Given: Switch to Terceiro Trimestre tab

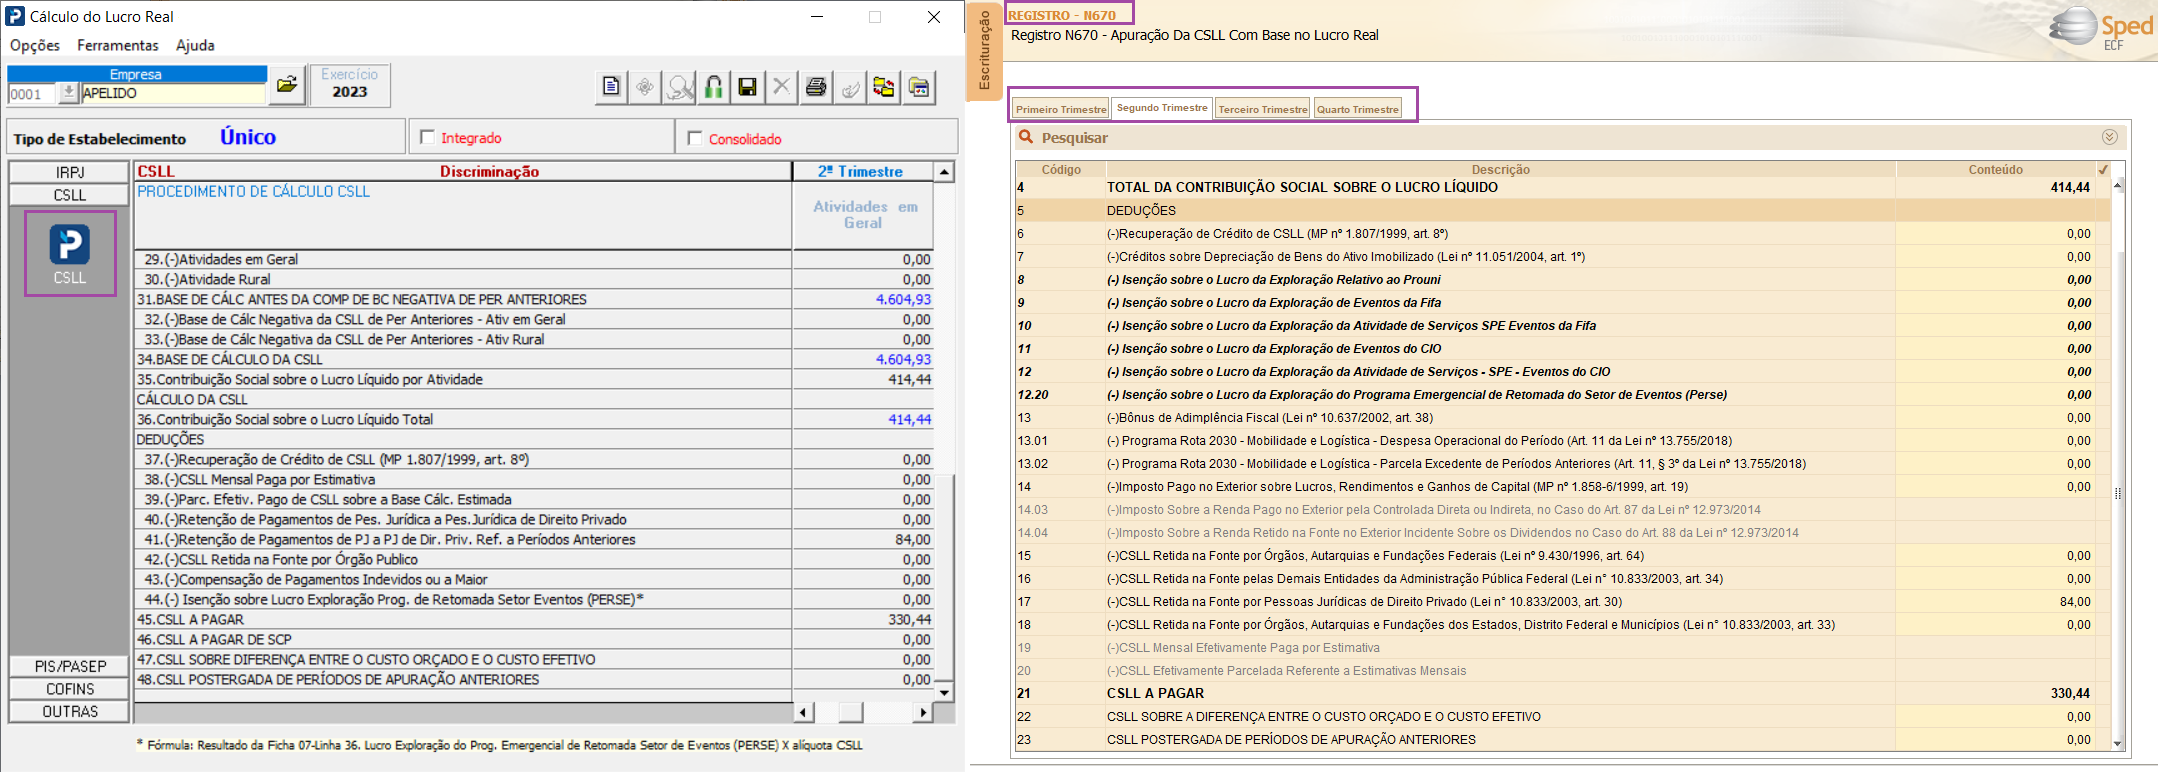Looking at the screenshot, I should (1262, 109).
